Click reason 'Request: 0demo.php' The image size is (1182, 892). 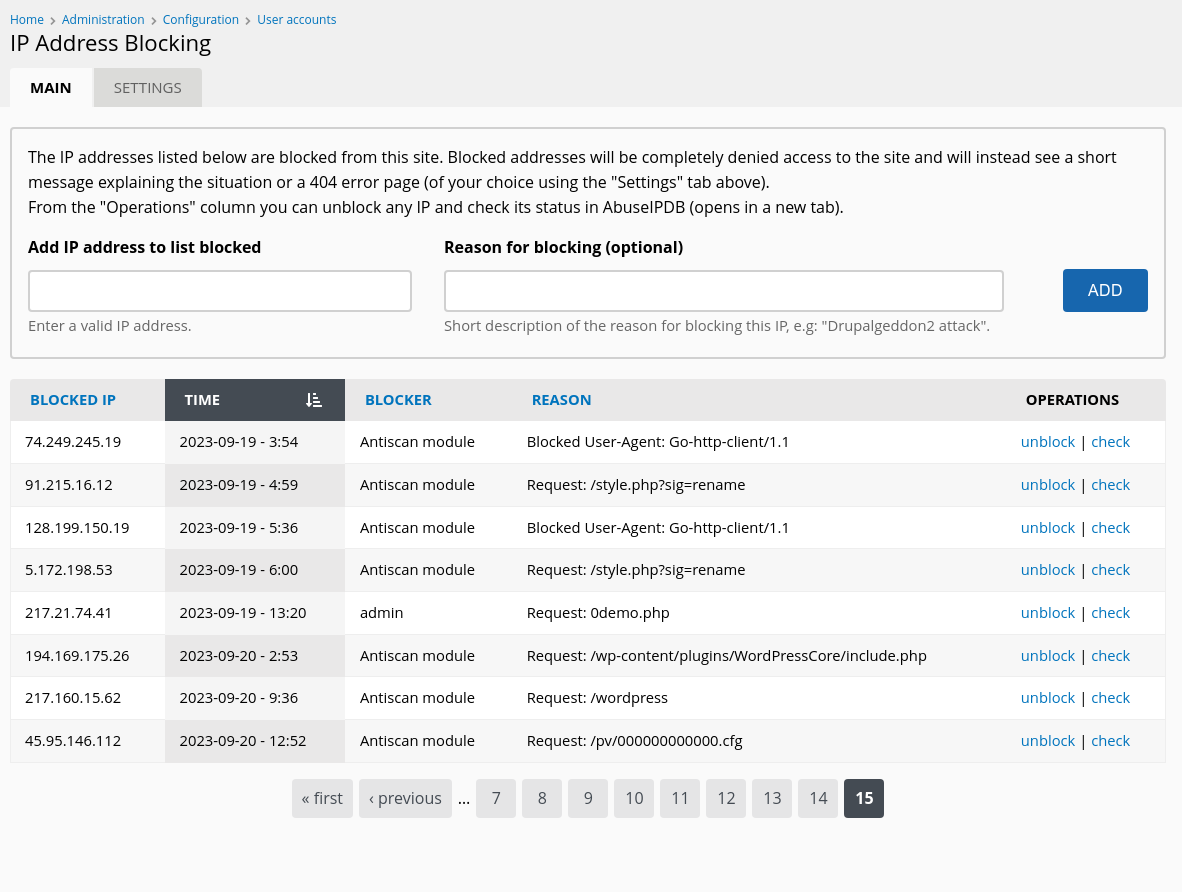click(x=598, y=613)
